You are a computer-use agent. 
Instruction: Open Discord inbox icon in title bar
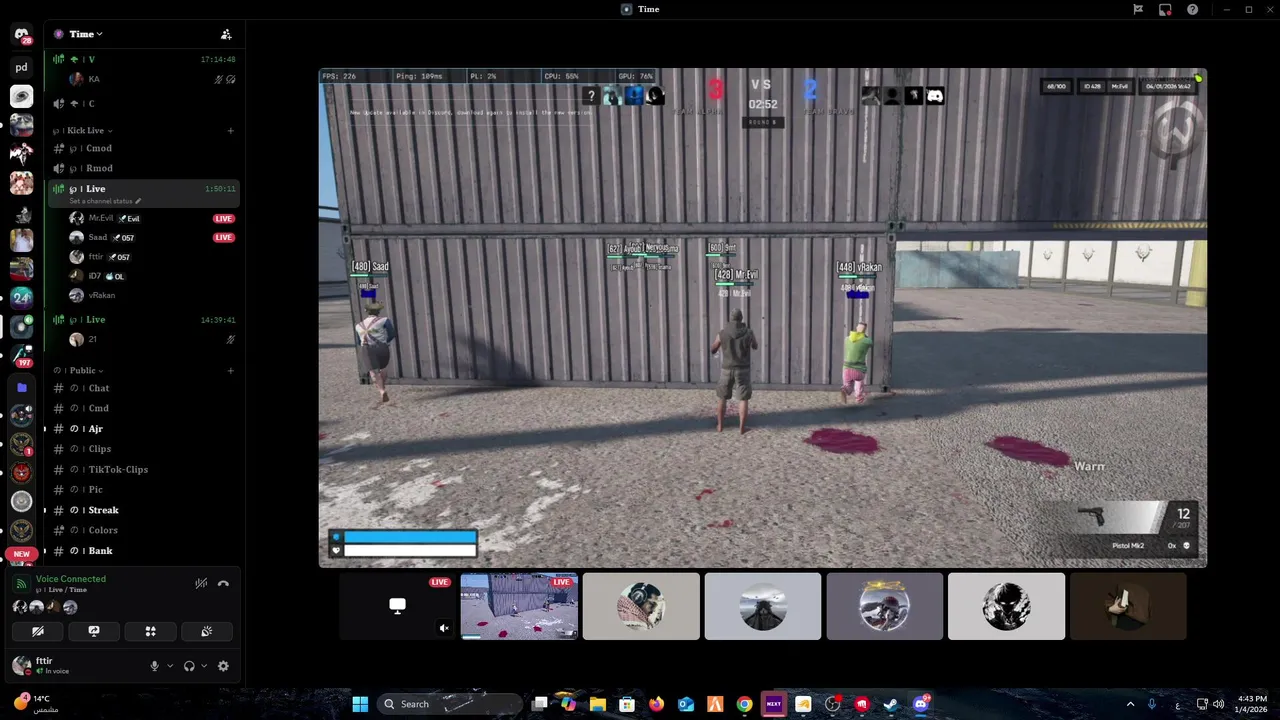click(x=1165, y=9)
